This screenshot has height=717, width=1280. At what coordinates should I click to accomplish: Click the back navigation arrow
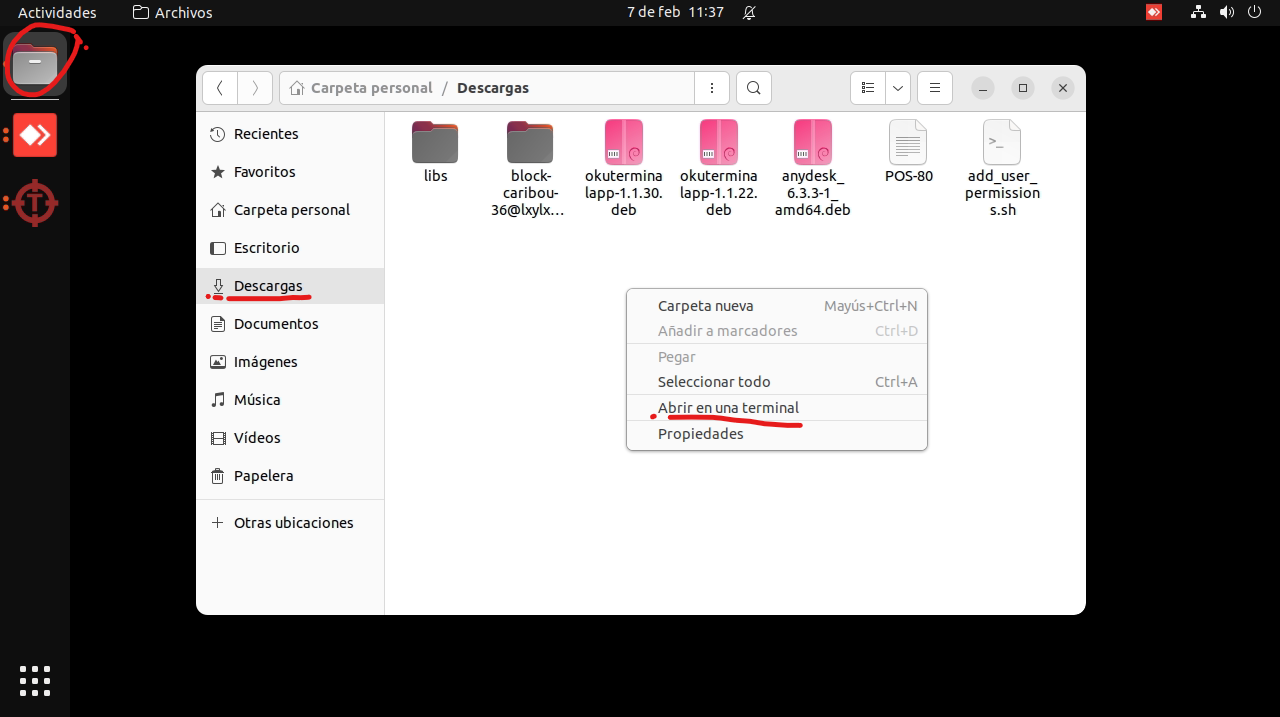click(x=220, y=88)
